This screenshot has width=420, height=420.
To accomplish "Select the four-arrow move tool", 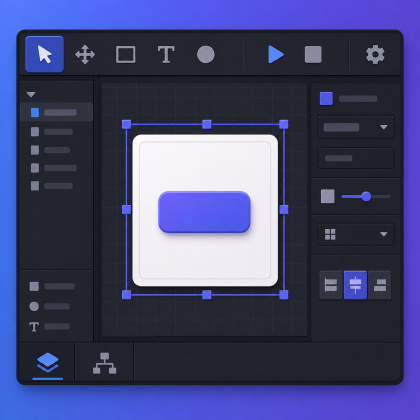I will coord(85,54).
